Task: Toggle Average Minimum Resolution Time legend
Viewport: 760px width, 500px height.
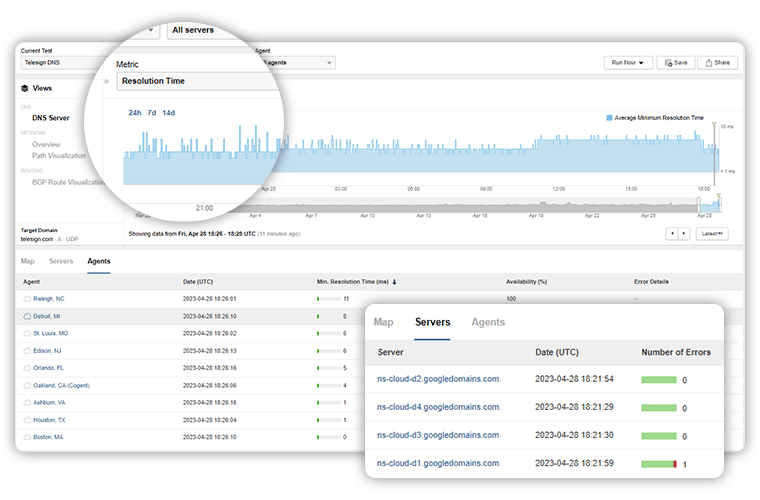Action: (x=609, y=117)
